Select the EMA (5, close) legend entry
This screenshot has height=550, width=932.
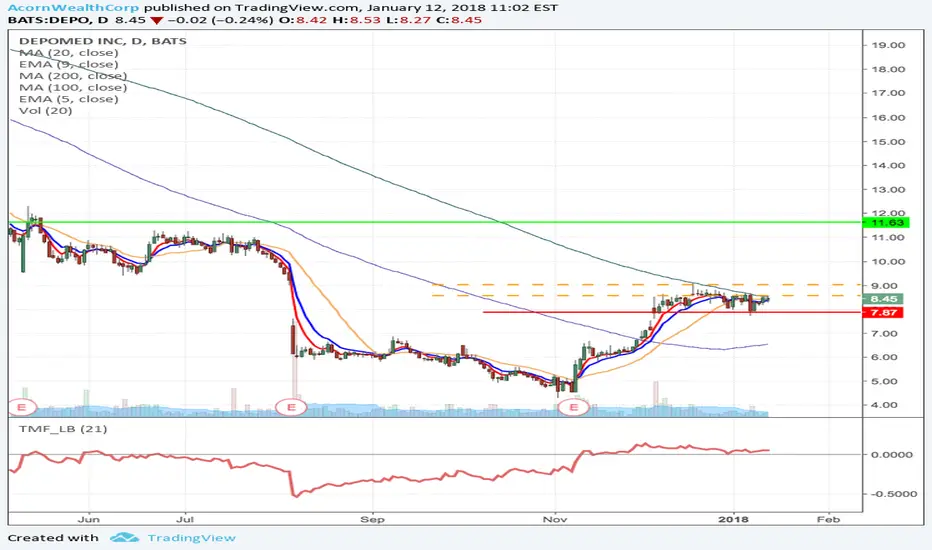(68, 99)
